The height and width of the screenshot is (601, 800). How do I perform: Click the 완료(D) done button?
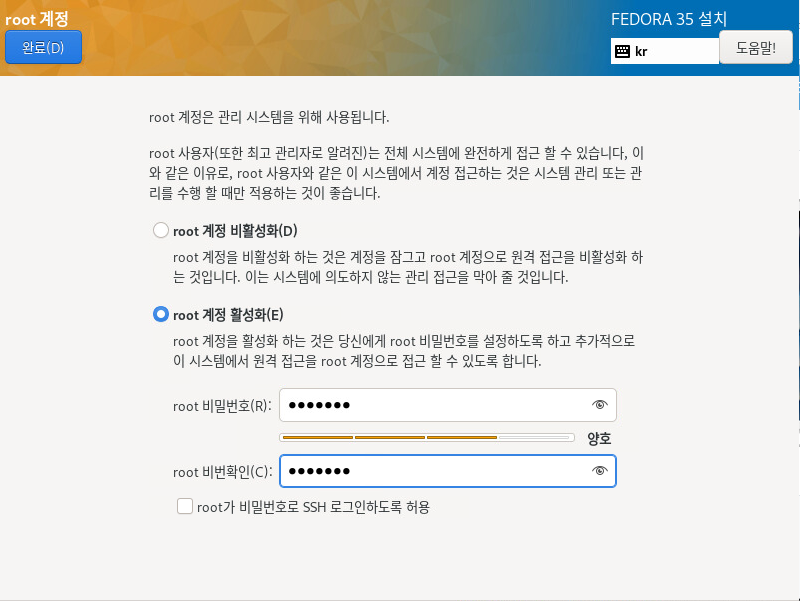tap(43, 47)
